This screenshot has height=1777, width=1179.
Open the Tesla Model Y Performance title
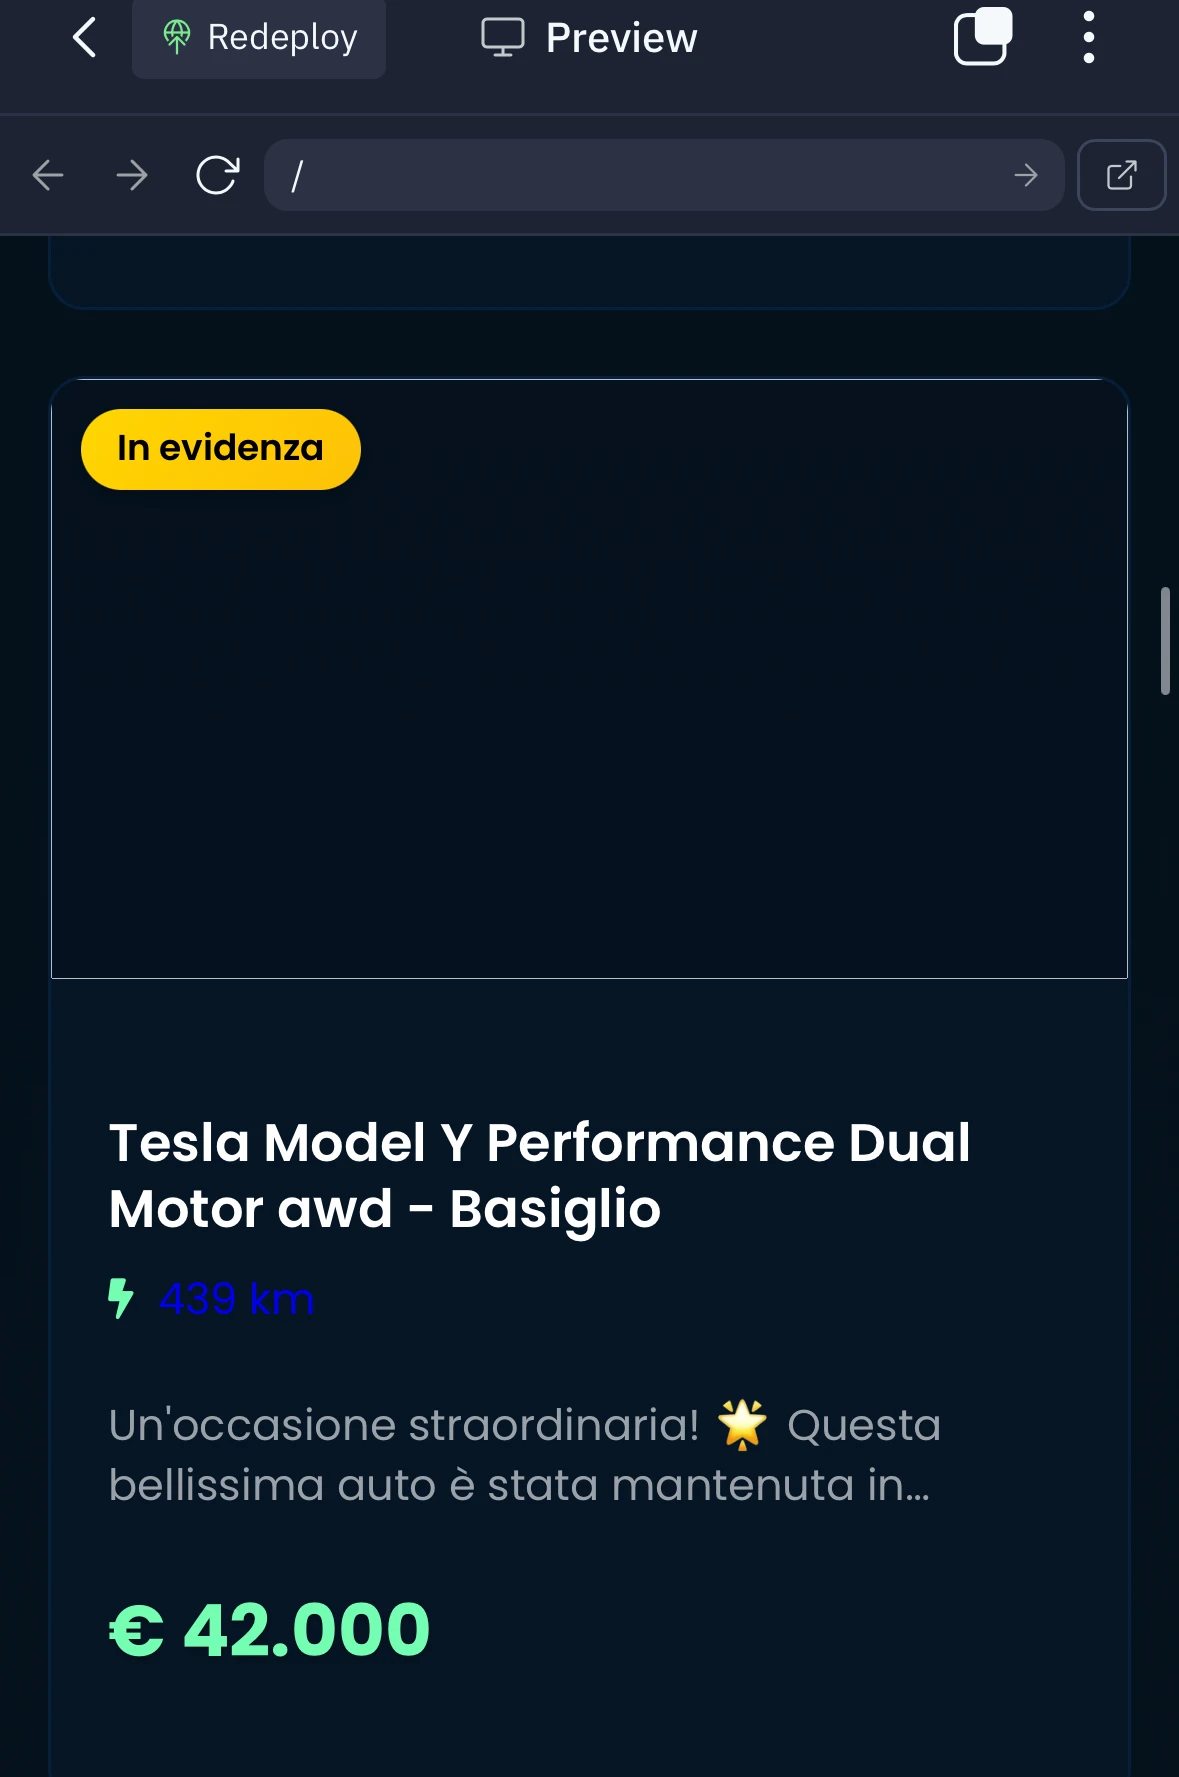(540, 1175)
